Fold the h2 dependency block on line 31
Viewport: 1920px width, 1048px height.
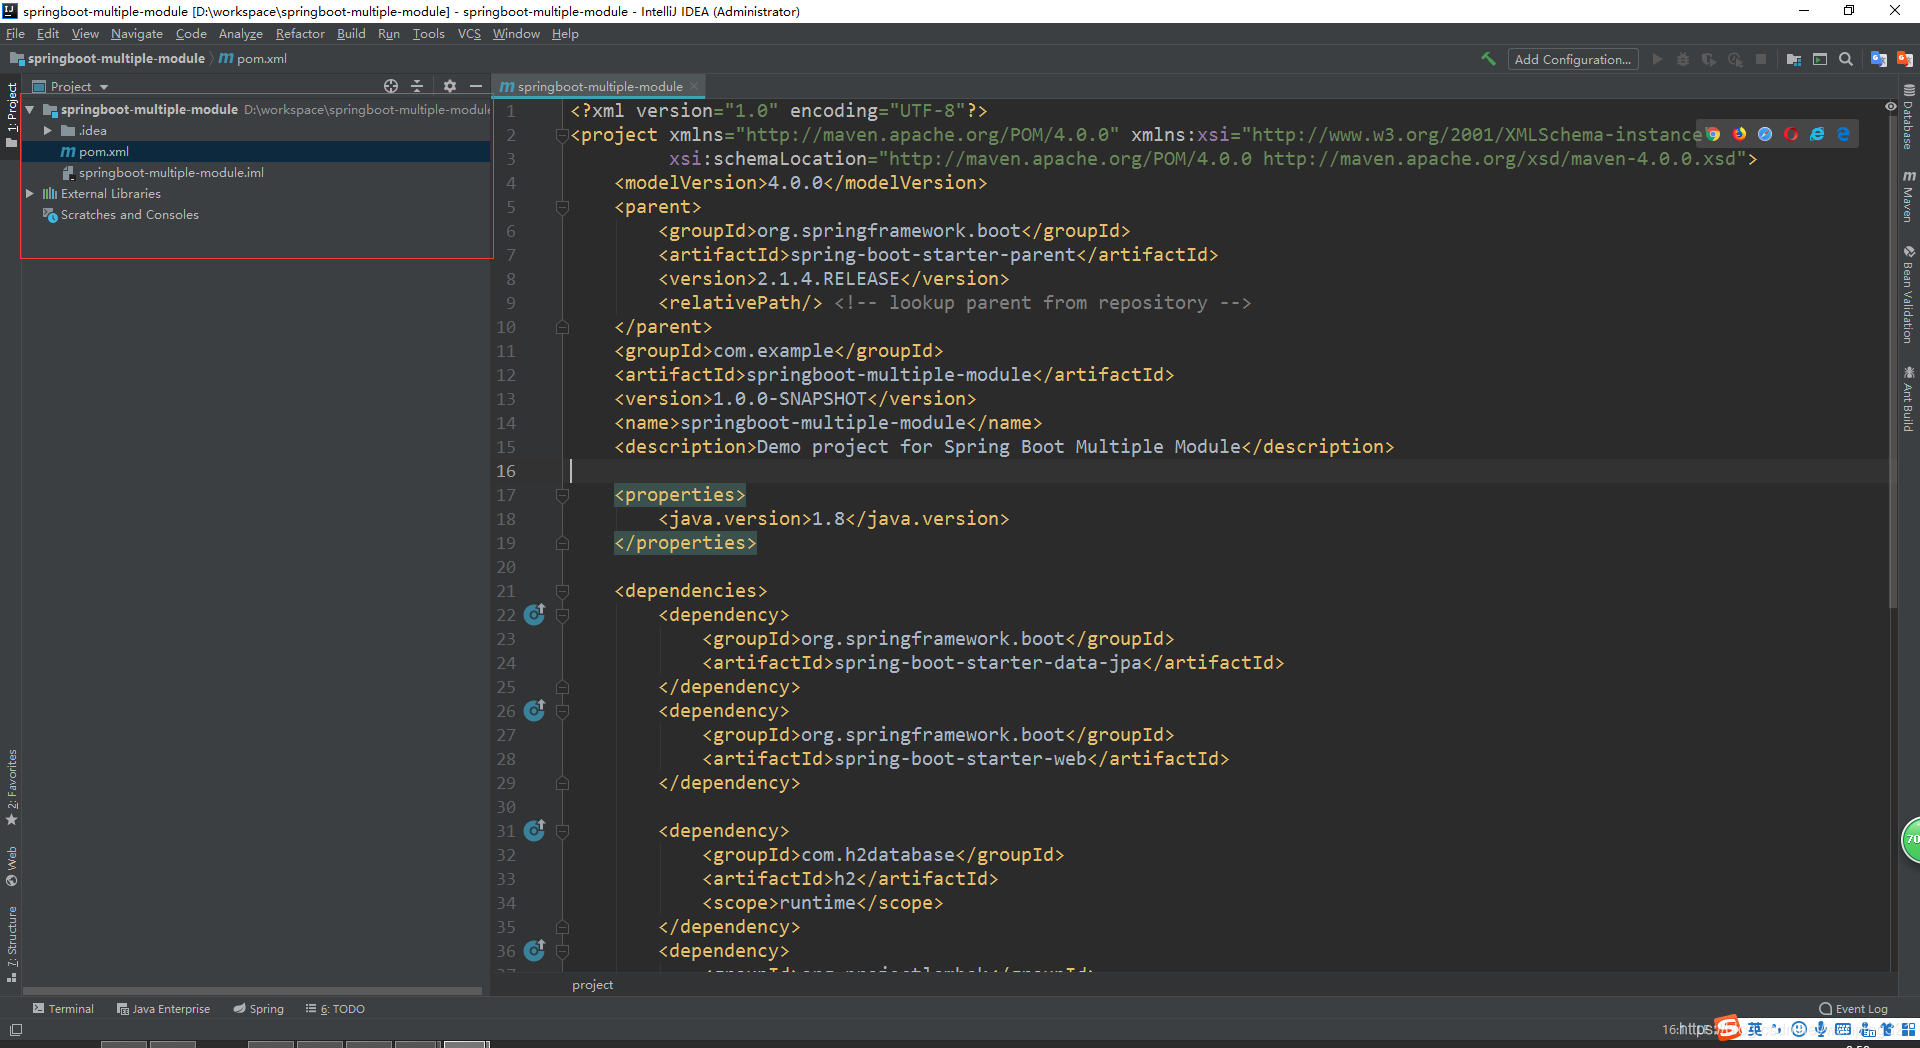562,831
